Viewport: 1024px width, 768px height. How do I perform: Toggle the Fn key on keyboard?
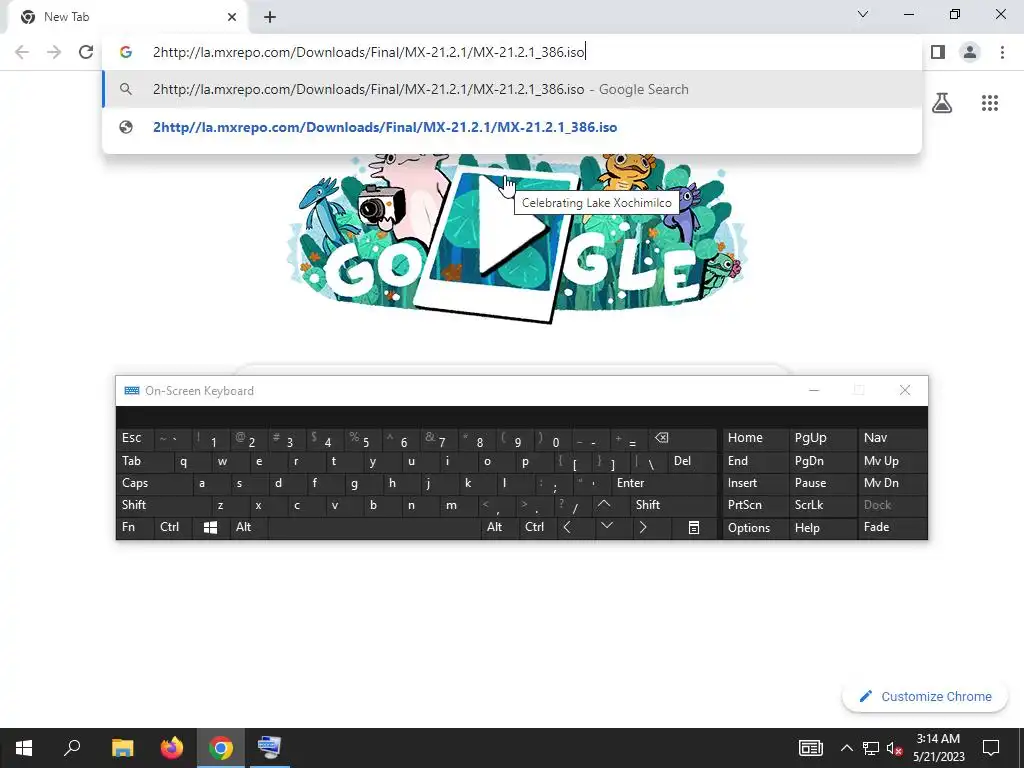pyautogui.click(x=135, y=527)
